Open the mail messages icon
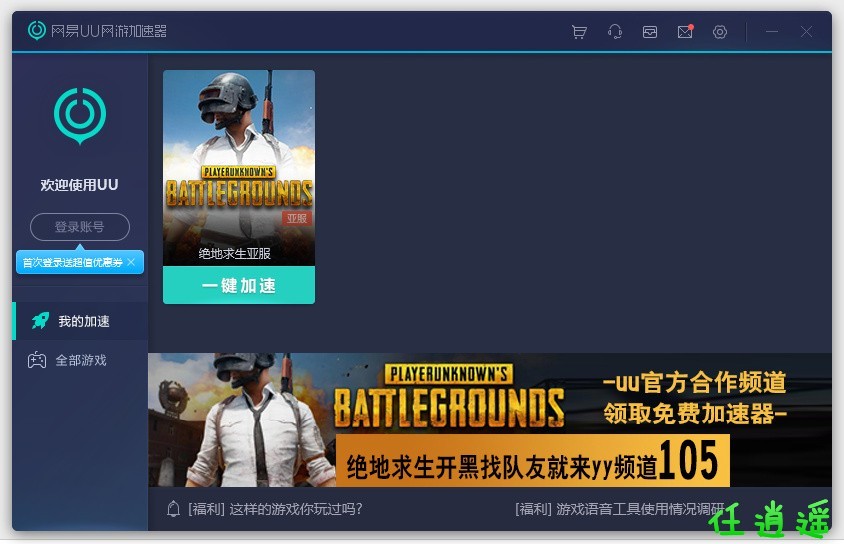The height and width of the screenshot is (544, 844). point(685,32)
